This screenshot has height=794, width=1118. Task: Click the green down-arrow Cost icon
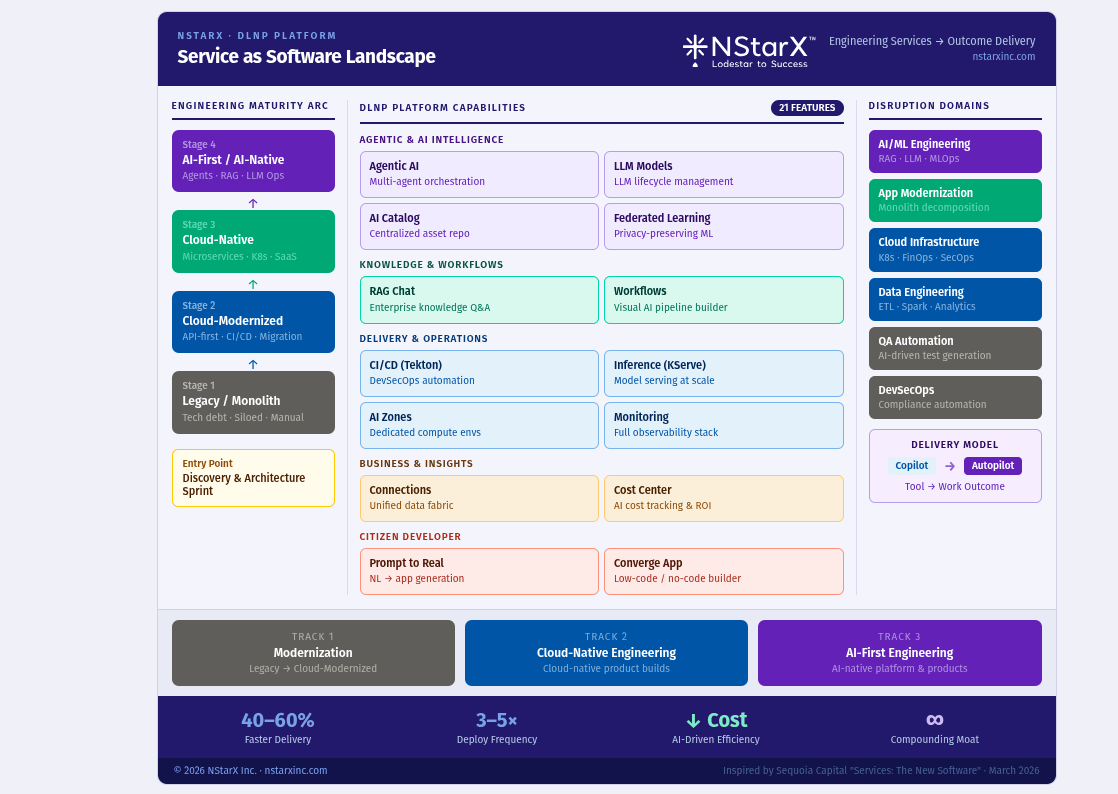pyautogui.click(x=692, y=719)
